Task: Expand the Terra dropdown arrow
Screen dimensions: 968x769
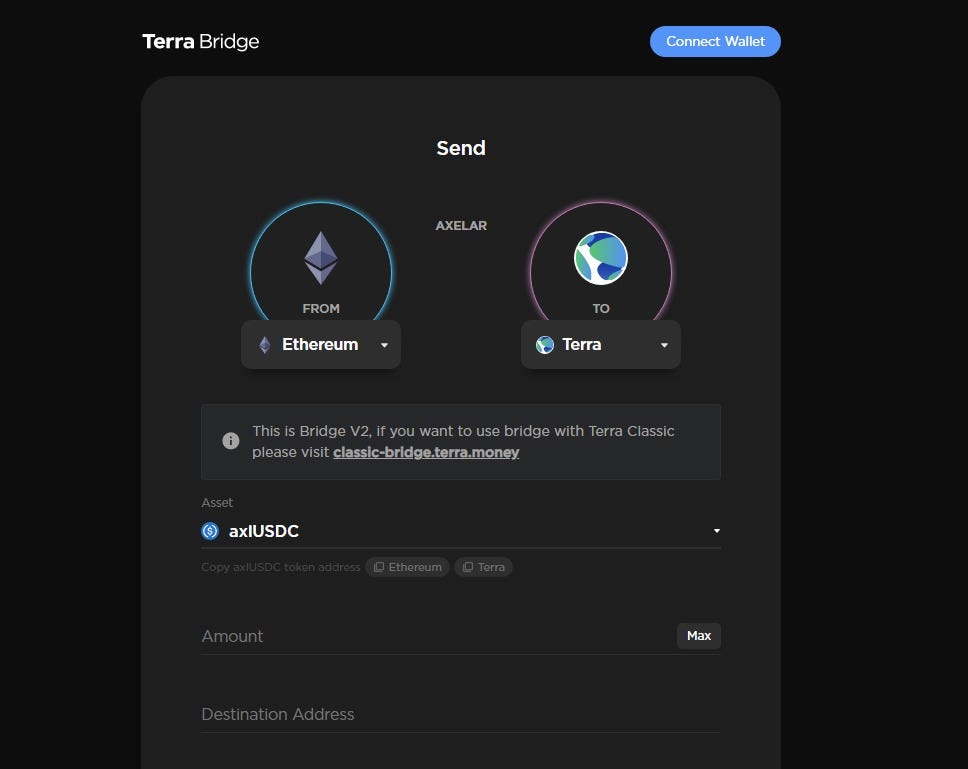Action: coord(664,345)
